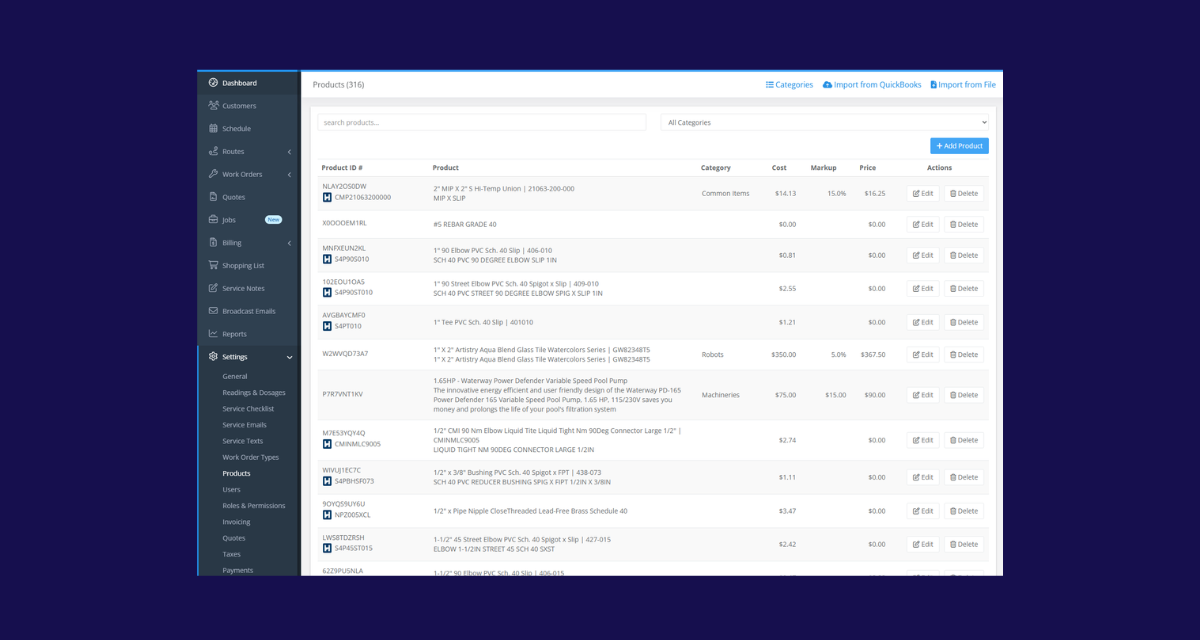
Task: Click the Broadcast Emails envelope icon
Action: 213,311
